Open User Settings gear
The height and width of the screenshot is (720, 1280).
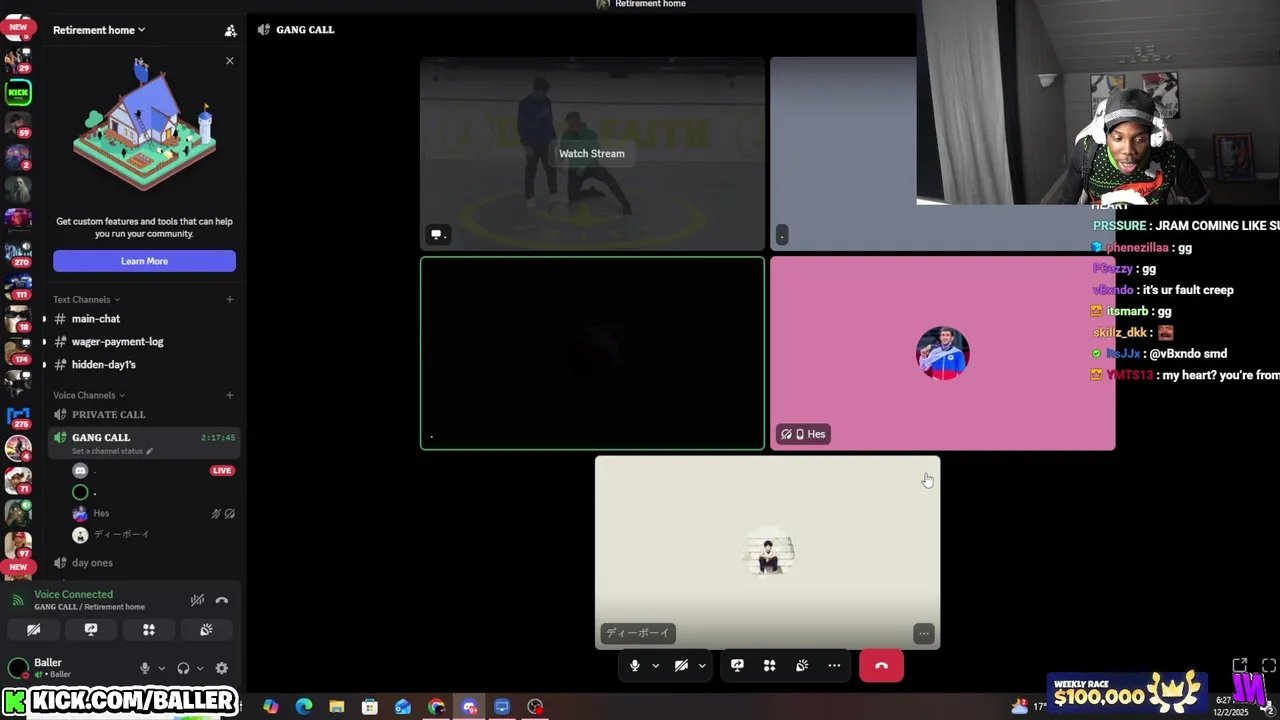tap(222, 668)
